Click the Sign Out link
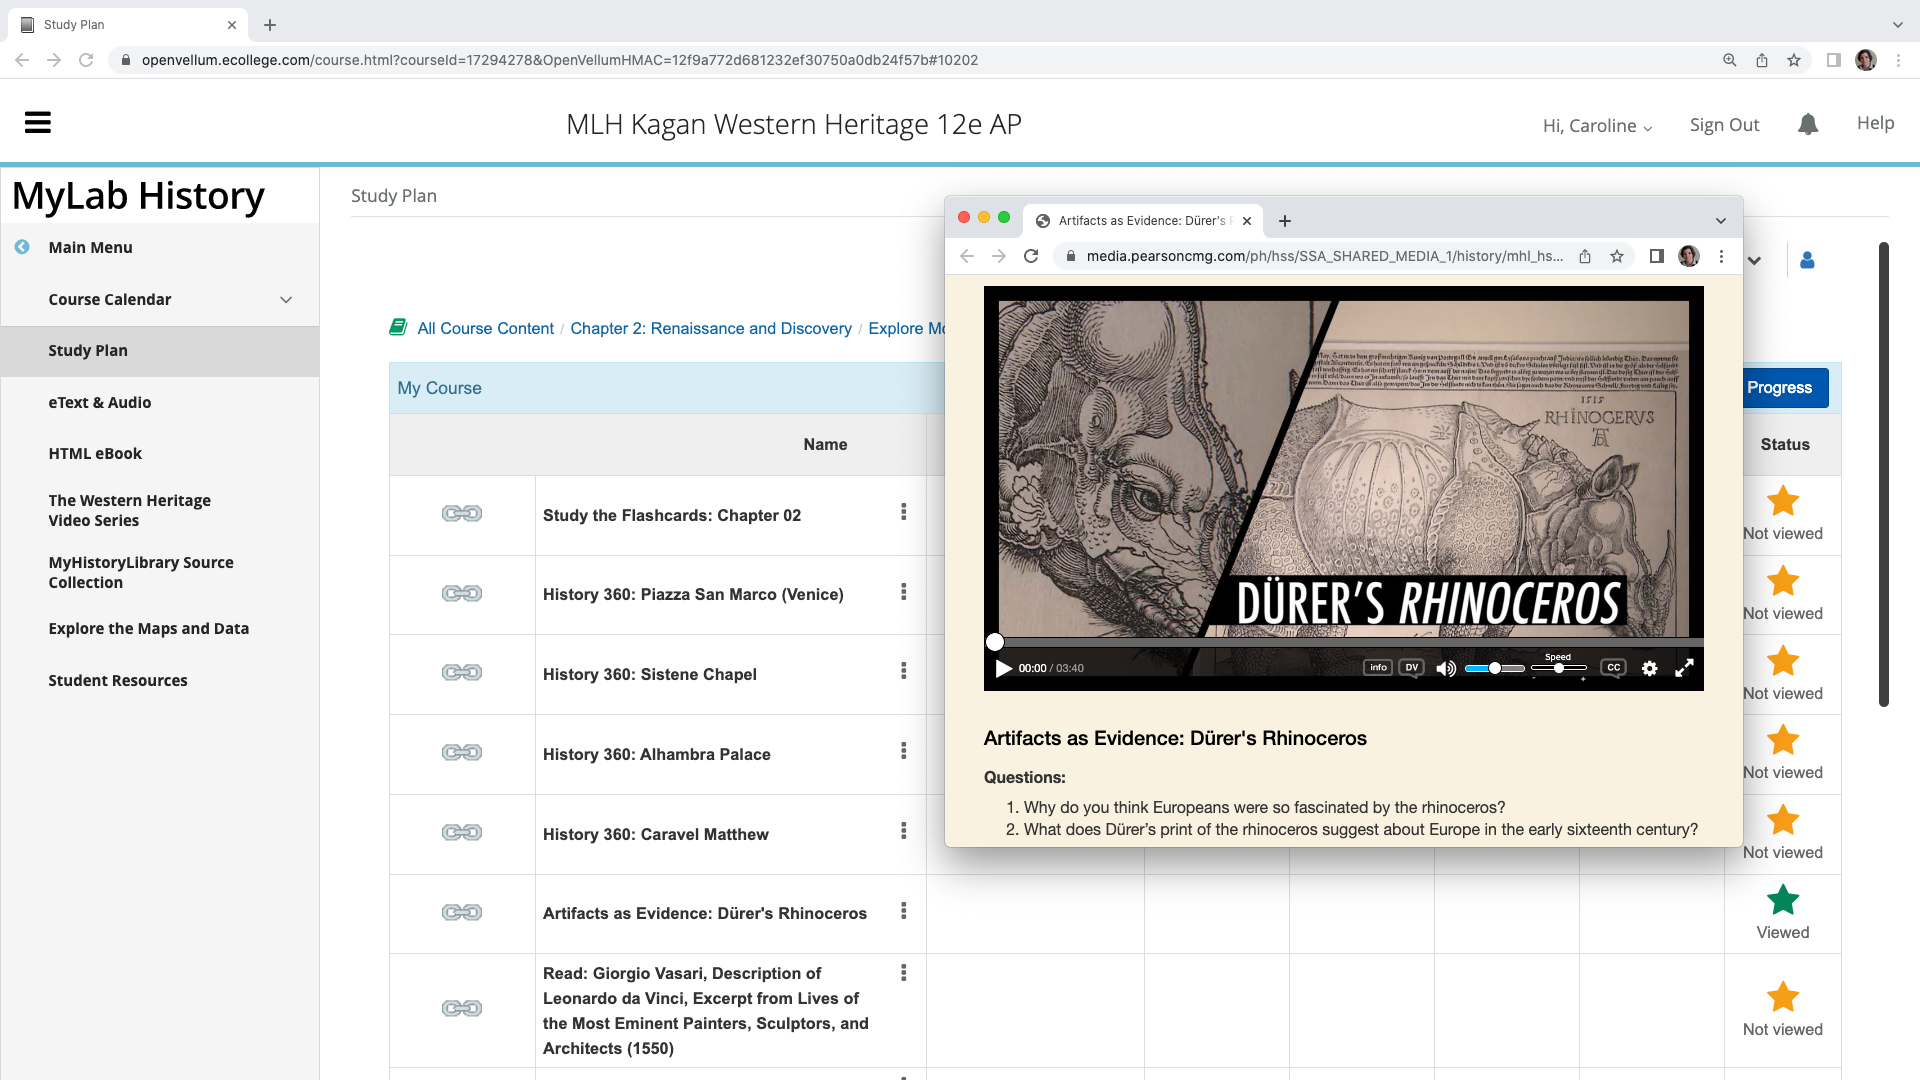The width and height of the screenshot is (1920, 1080). tap(1724, 125)
